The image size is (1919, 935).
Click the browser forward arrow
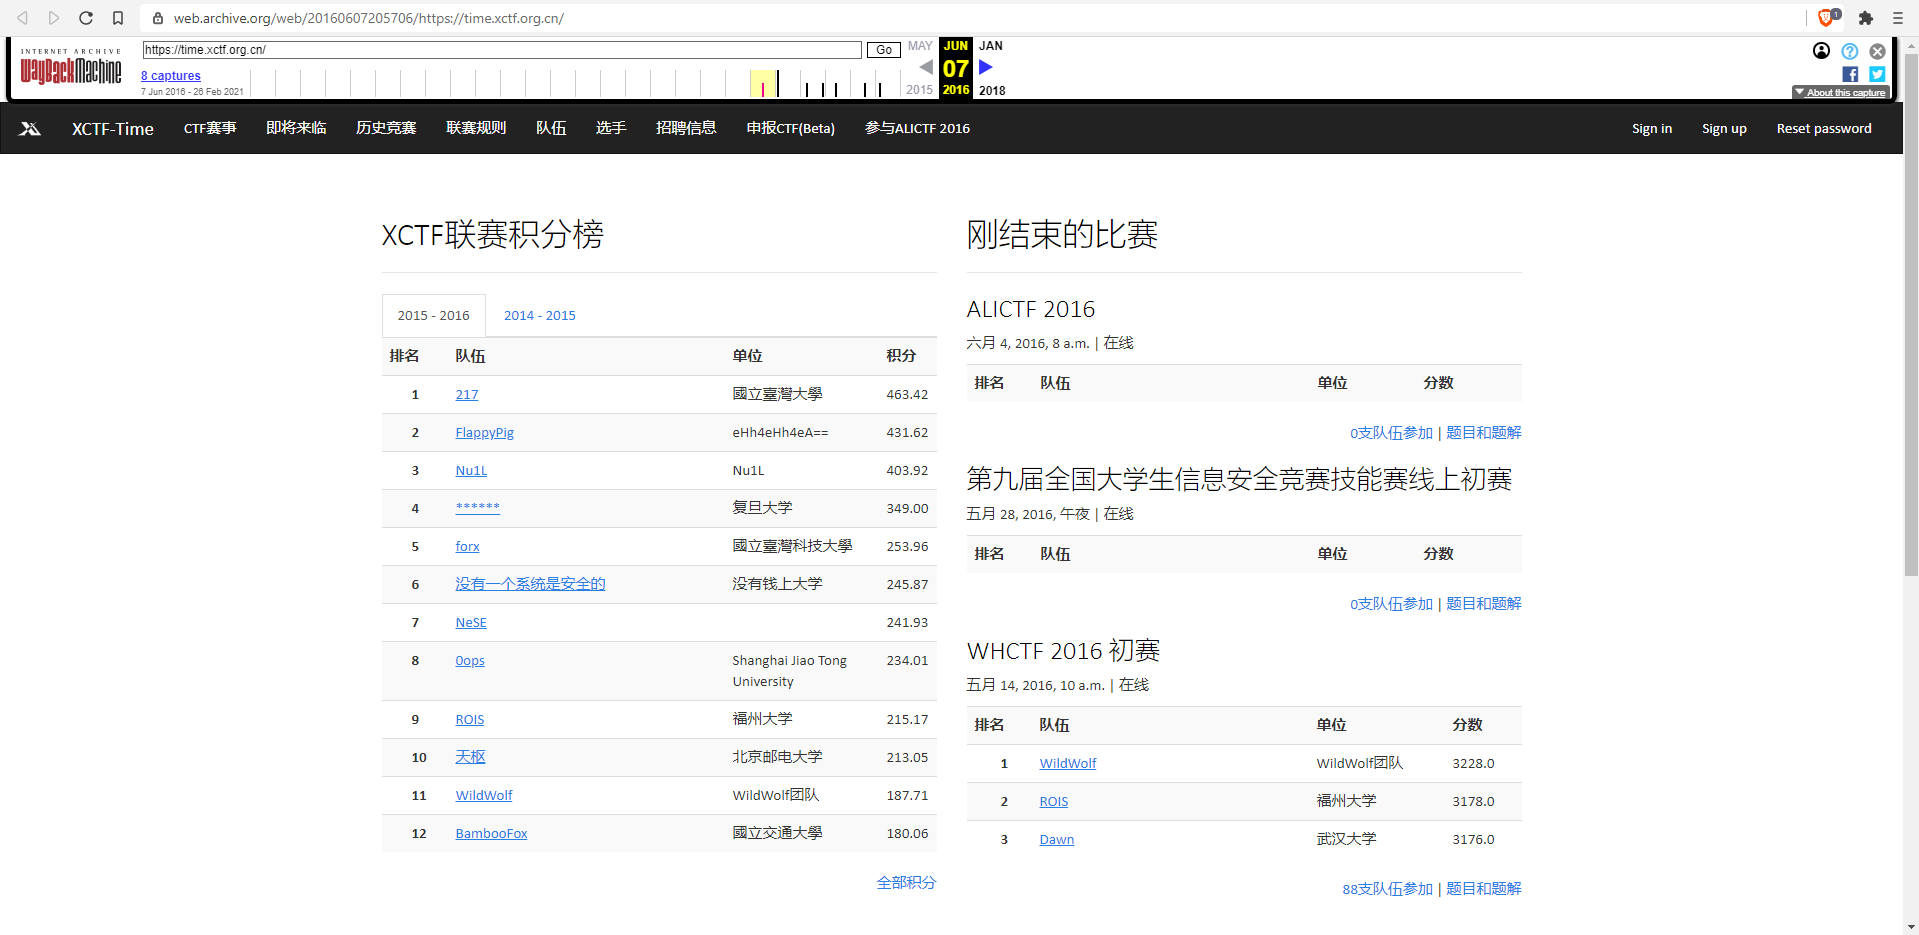[x=54, y=18]
